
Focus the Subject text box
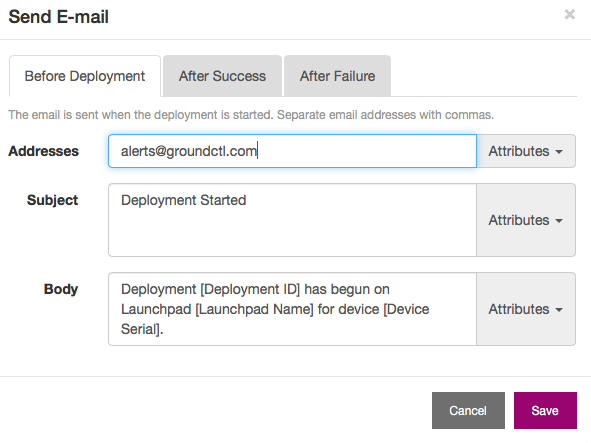[292, 220]
